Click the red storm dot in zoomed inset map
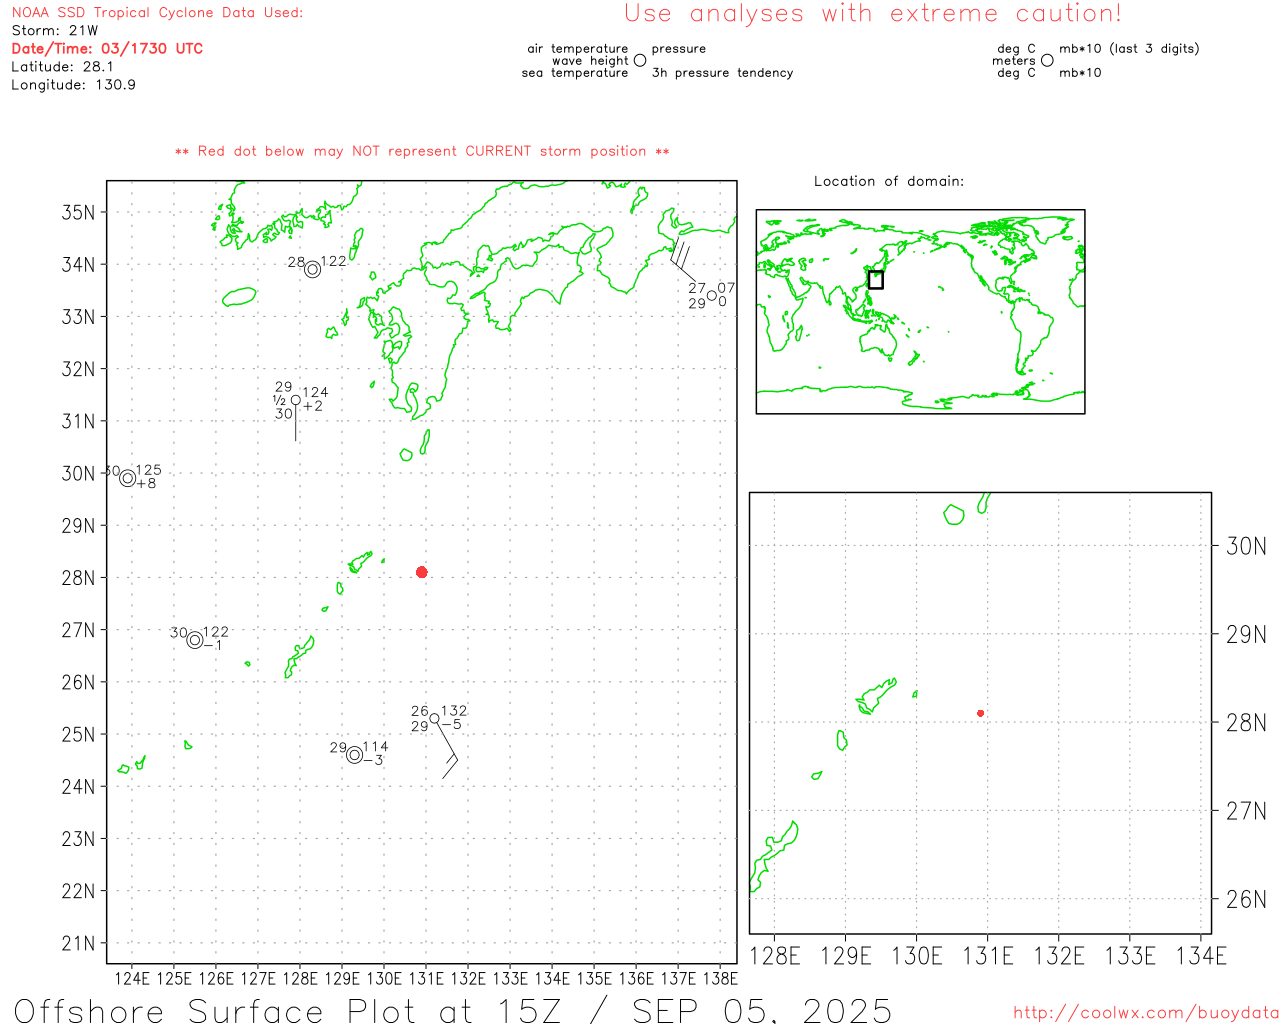 coord(980,713)
